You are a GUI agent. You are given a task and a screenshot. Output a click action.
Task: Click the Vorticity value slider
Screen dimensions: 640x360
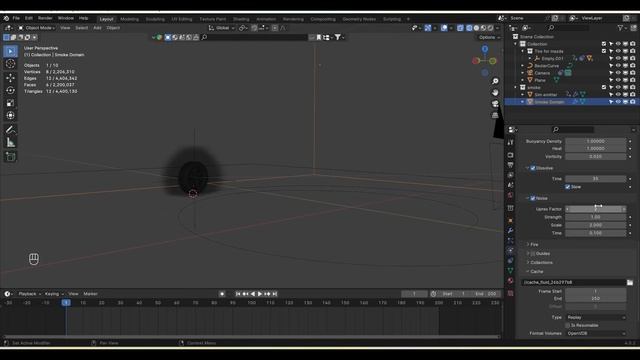click(x=596, y=157)
